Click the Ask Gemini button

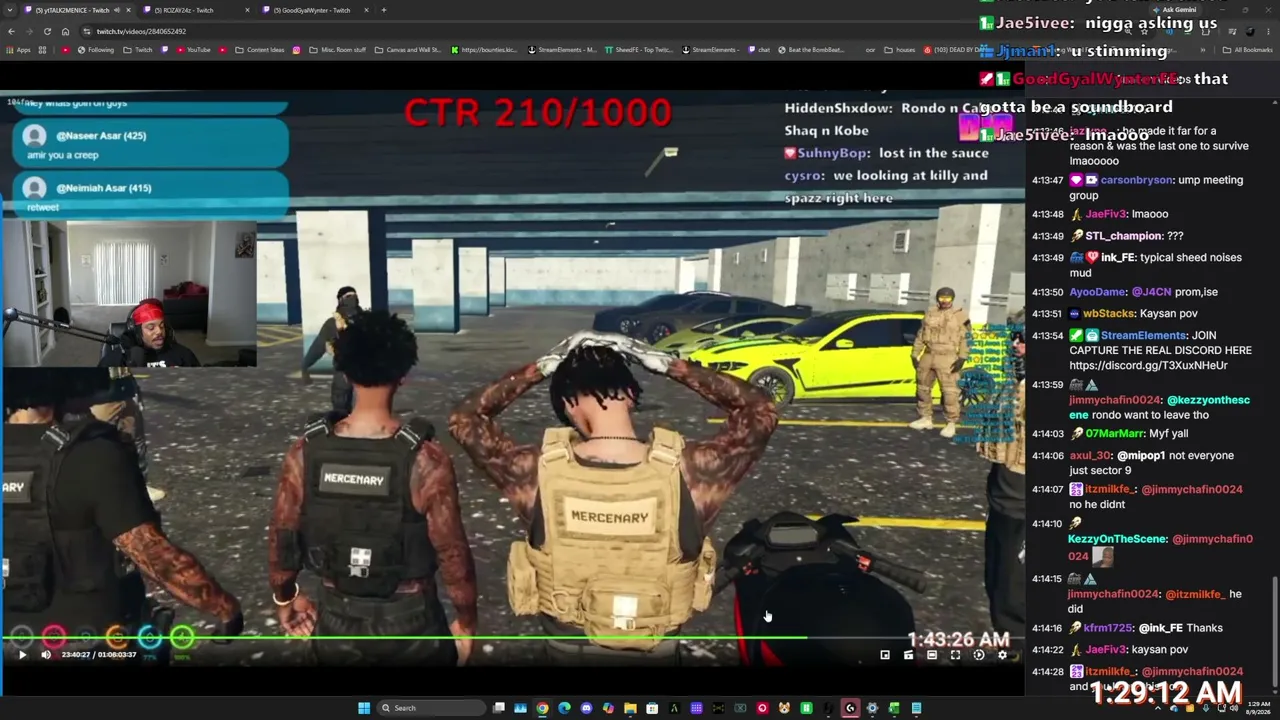point(1173,10)
